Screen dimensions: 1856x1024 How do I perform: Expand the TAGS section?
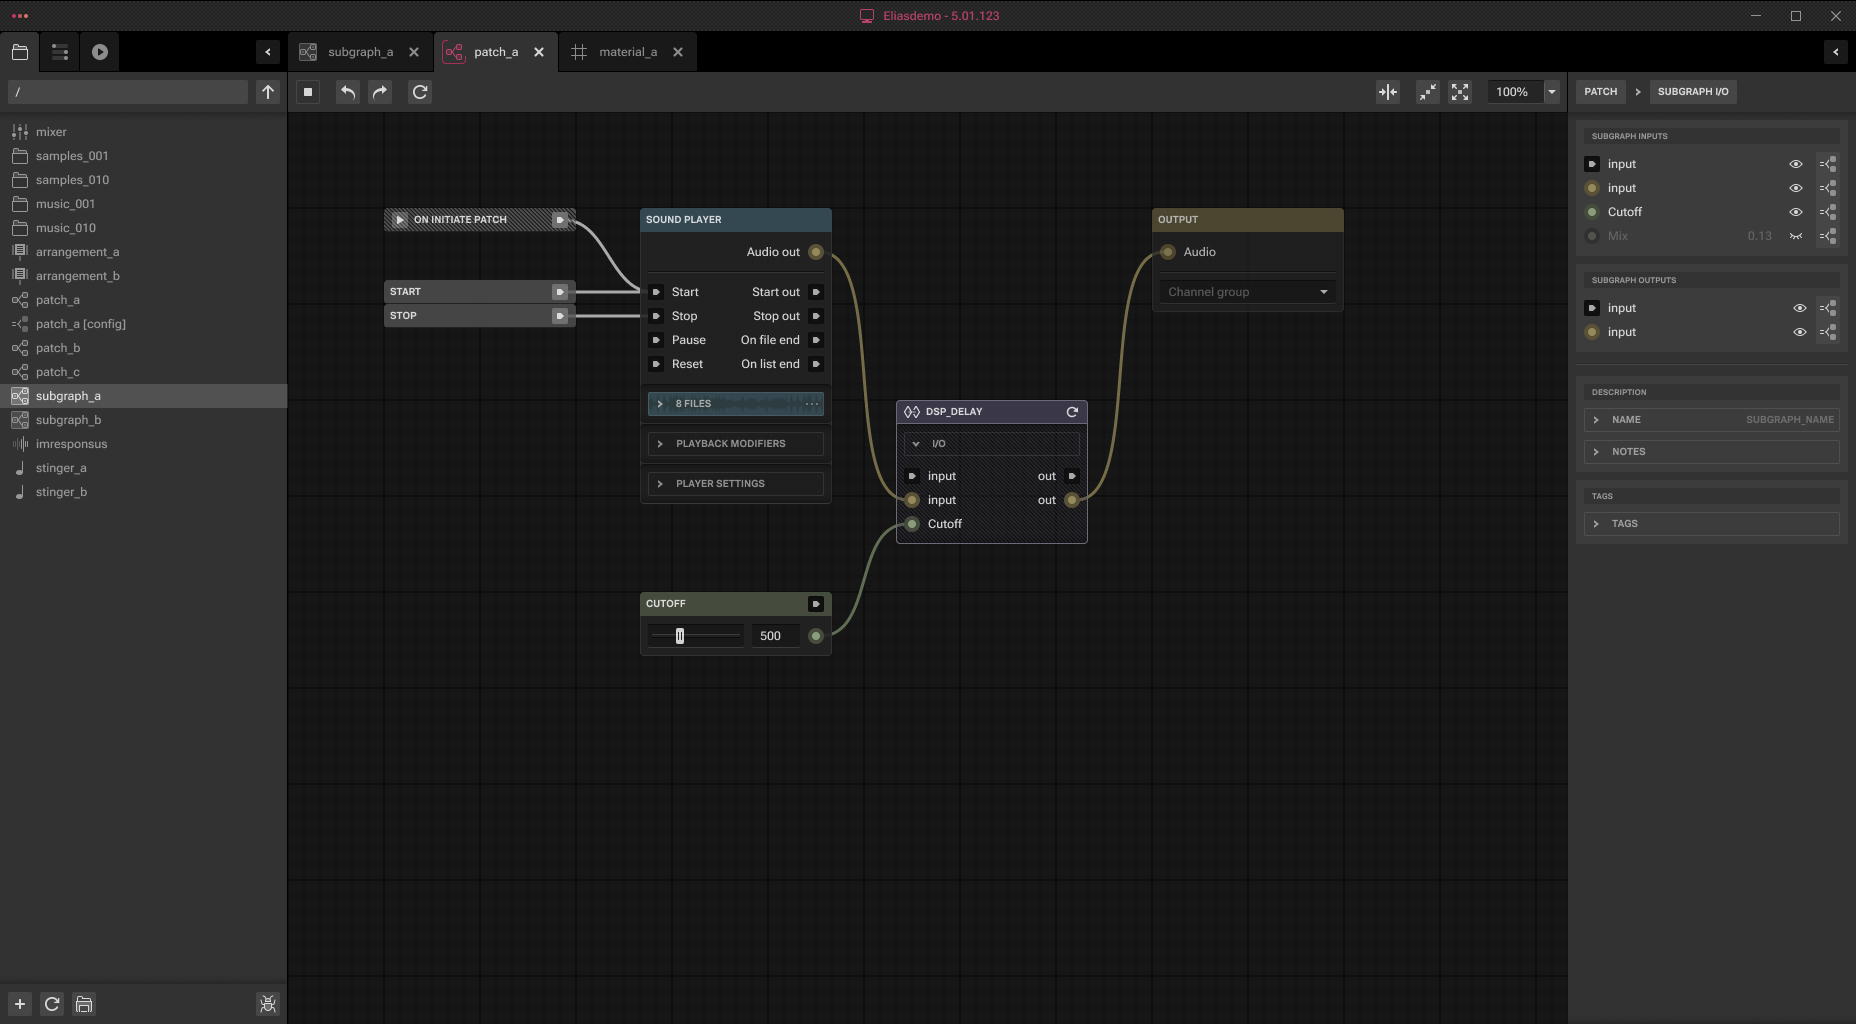click(1712, 524)
